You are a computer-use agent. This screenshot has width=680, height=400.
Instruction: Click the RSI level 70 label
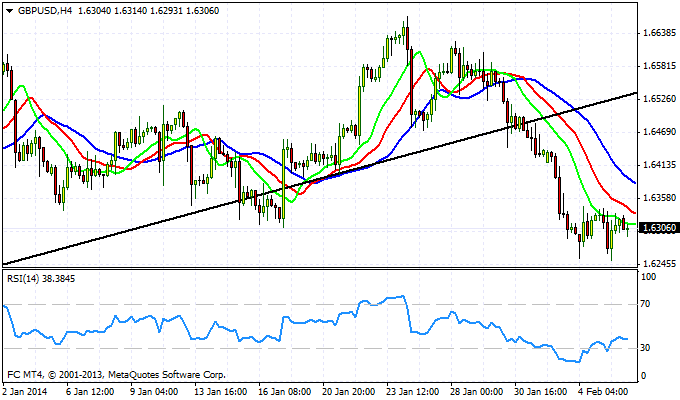[x=646, y=304]
